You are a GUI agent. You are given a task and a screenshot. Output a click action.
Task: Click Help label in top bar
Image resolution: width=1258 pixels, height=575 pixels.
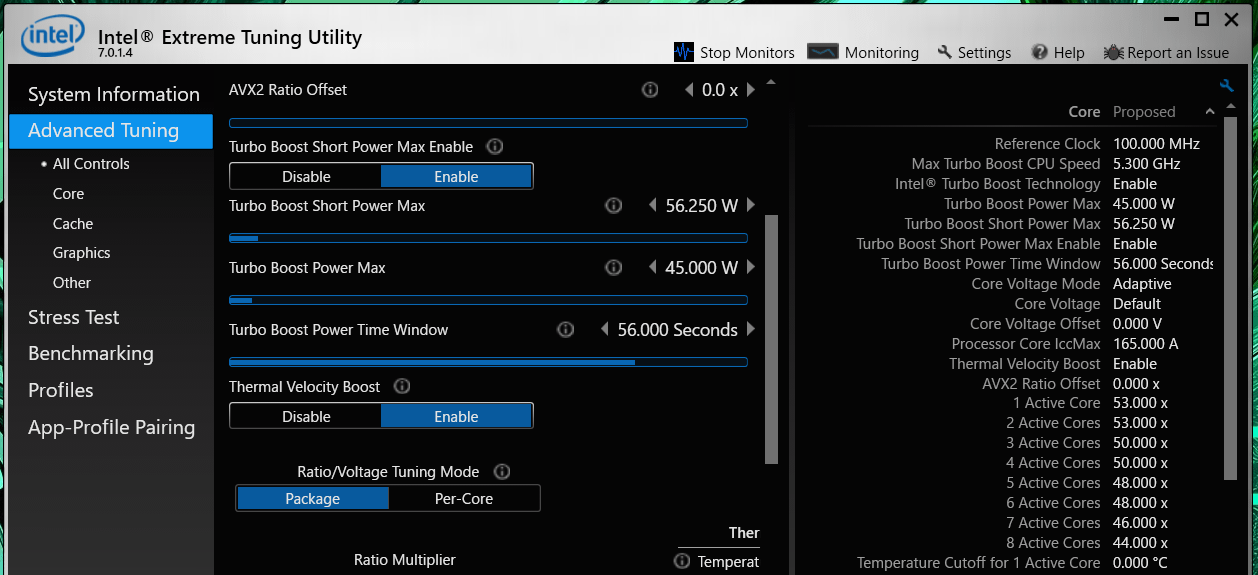point(1069,53)
